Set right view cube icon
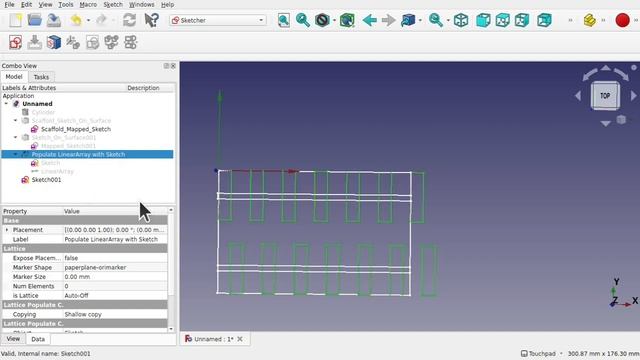Image resolution: width=640 pixels, height=360 pixels. coord(522,20)
